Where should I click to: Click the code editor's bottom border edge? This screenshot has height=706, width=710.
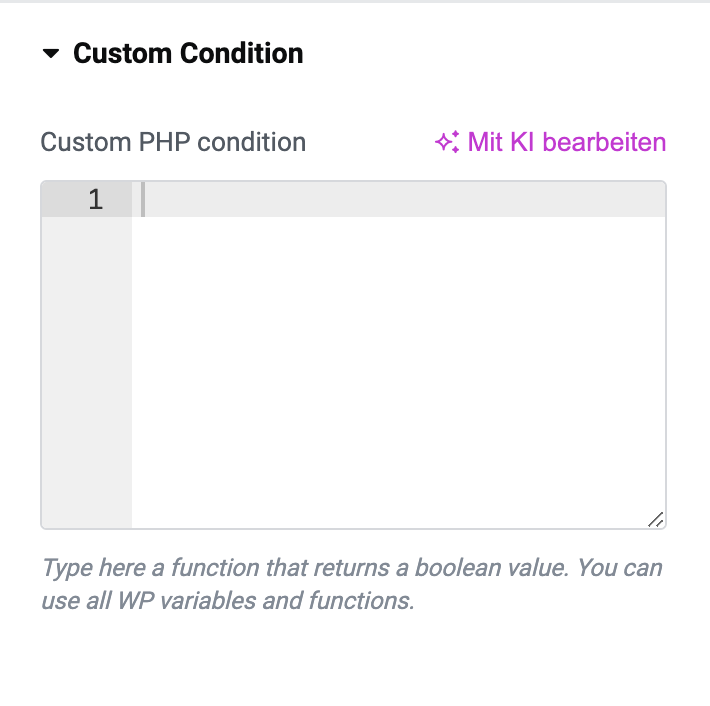pyautogui.click(x=353, y=528)
